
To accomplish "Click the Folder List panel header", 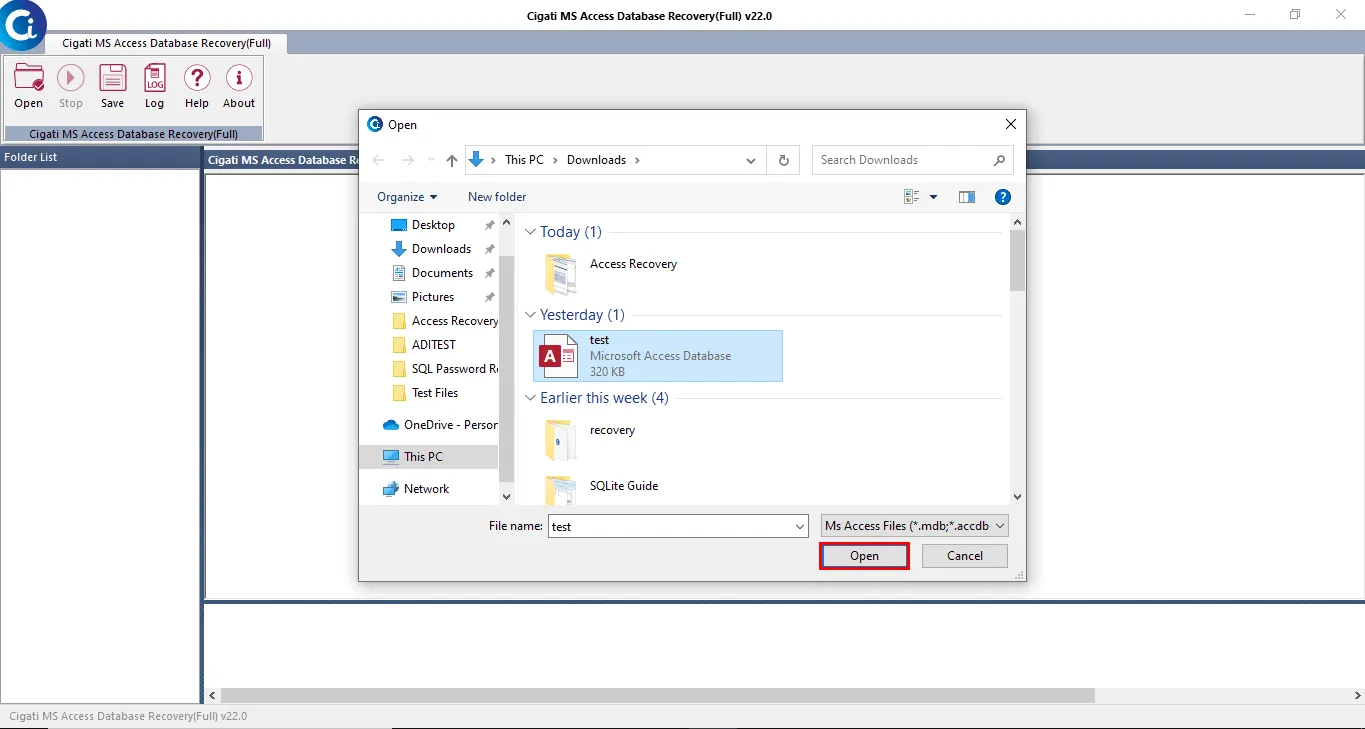I will [100, 157].
